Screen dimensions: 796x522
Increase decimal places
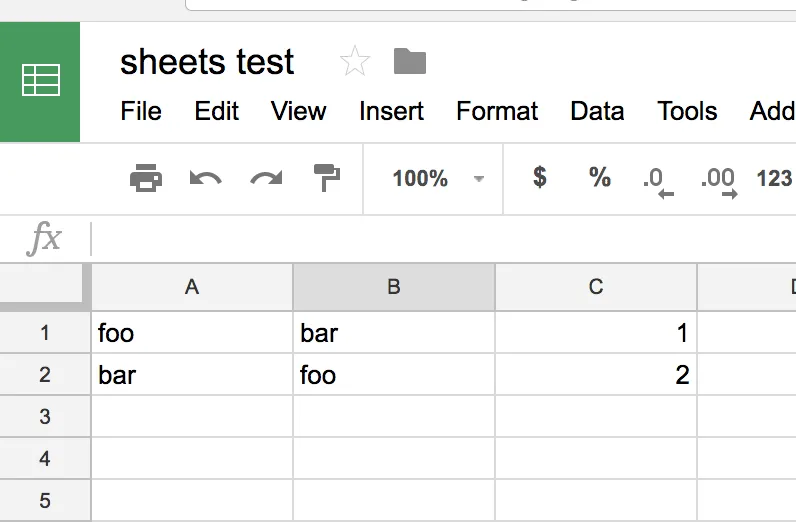pos(719,181)
